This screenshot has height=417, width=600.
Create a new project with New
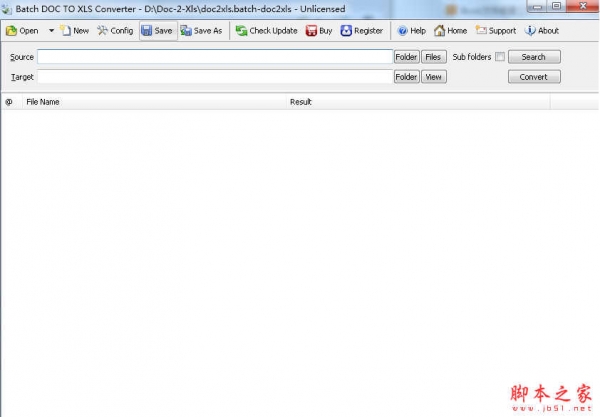pyautogui.click(x=75, y=31)
